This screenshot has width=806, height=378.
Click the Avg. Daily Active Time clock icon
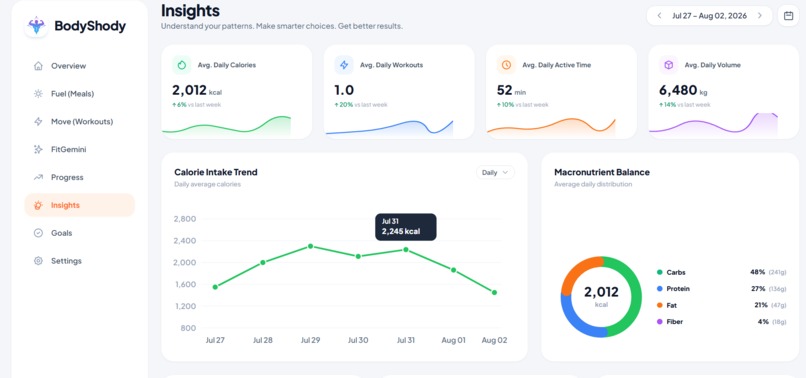pos(506,65)
